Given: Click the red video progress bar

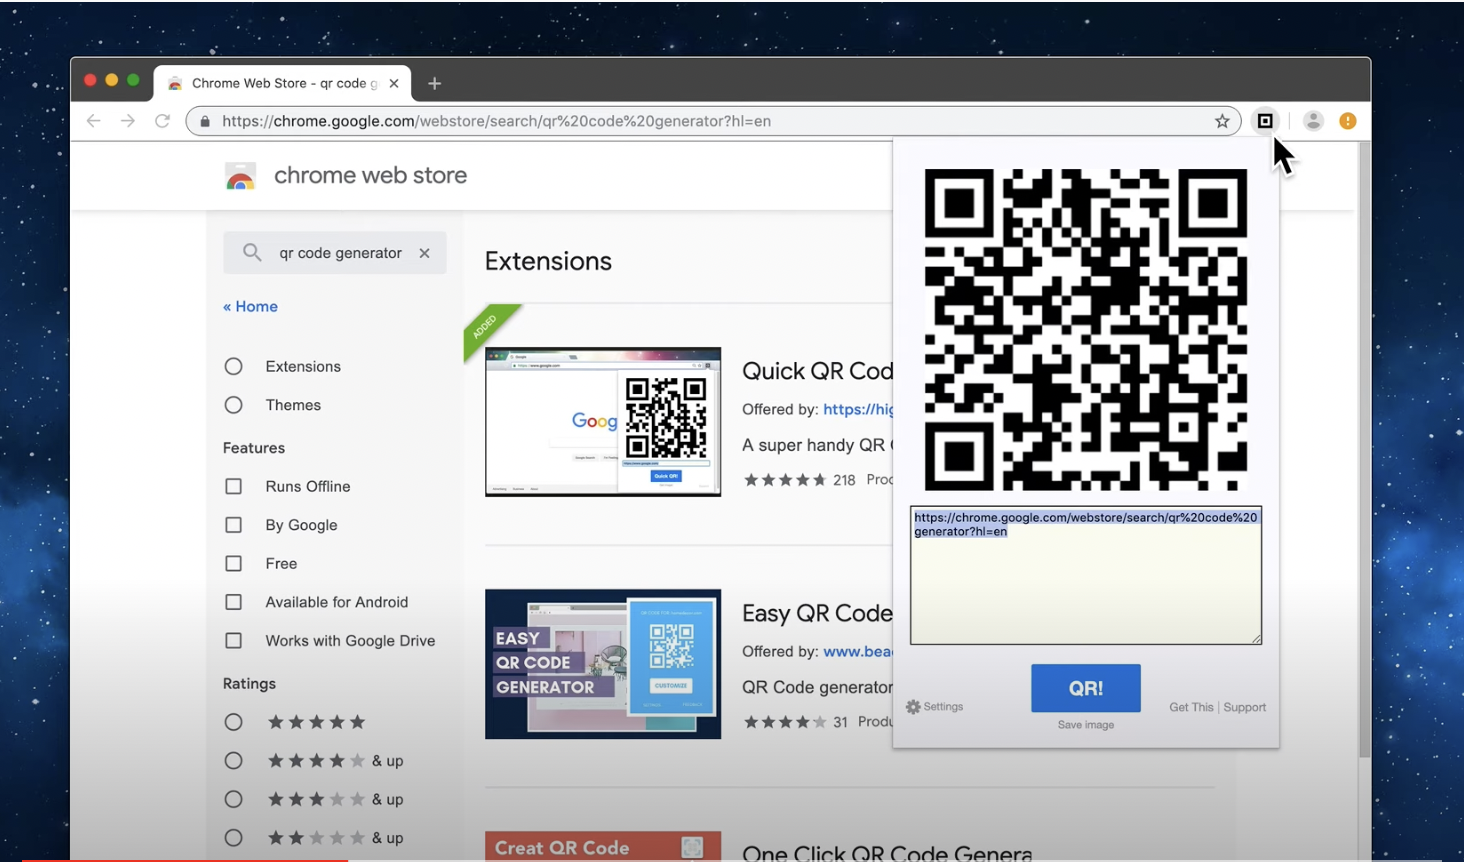Looking at the screenshot, I should click(x=185, y=859).
